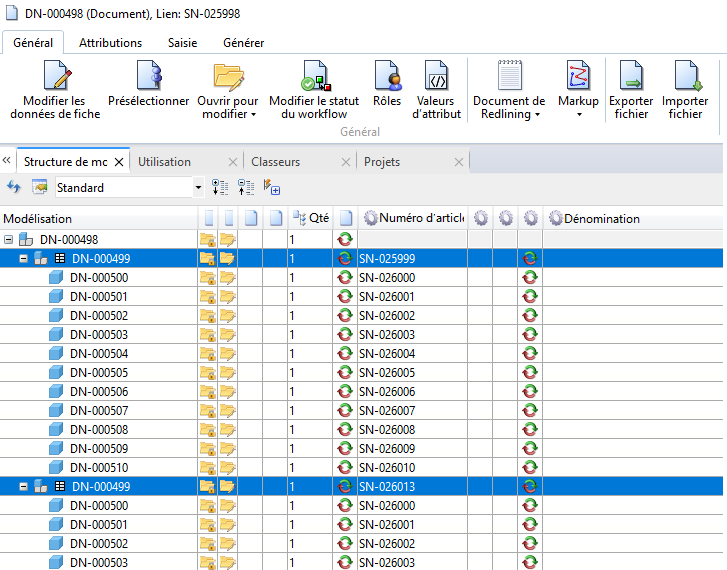Click the SN-026007 article number cell
The width and height of the screenshot is (727, 570).
[386, 411]
